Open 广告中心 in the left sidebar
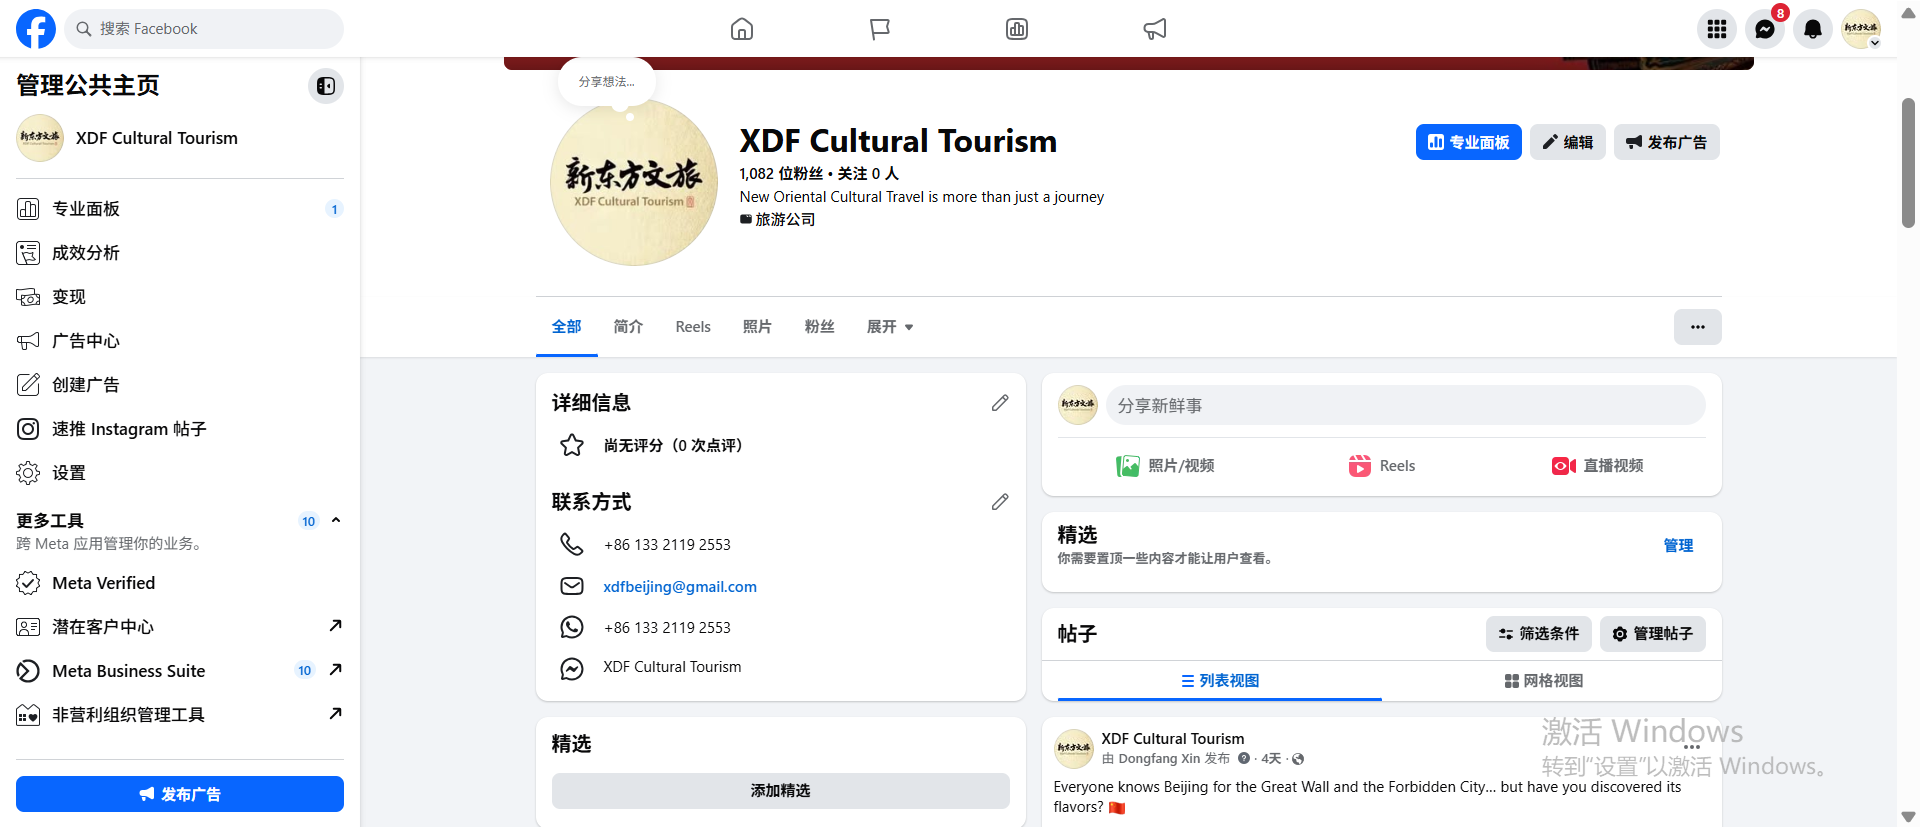This screenshot has height=827, width=1920. [180, 341]
